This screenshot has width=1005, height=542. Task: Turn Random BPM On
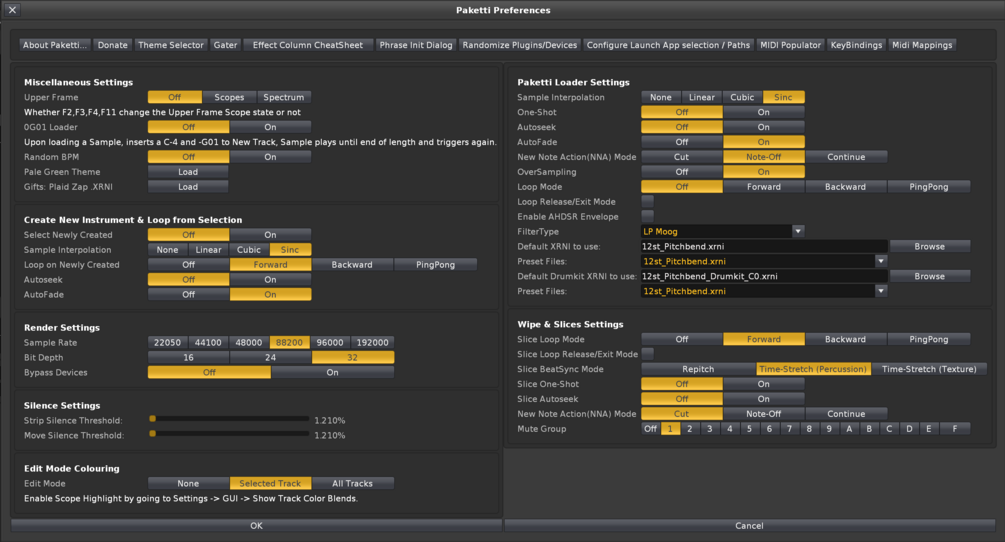(x=270, y=157)
